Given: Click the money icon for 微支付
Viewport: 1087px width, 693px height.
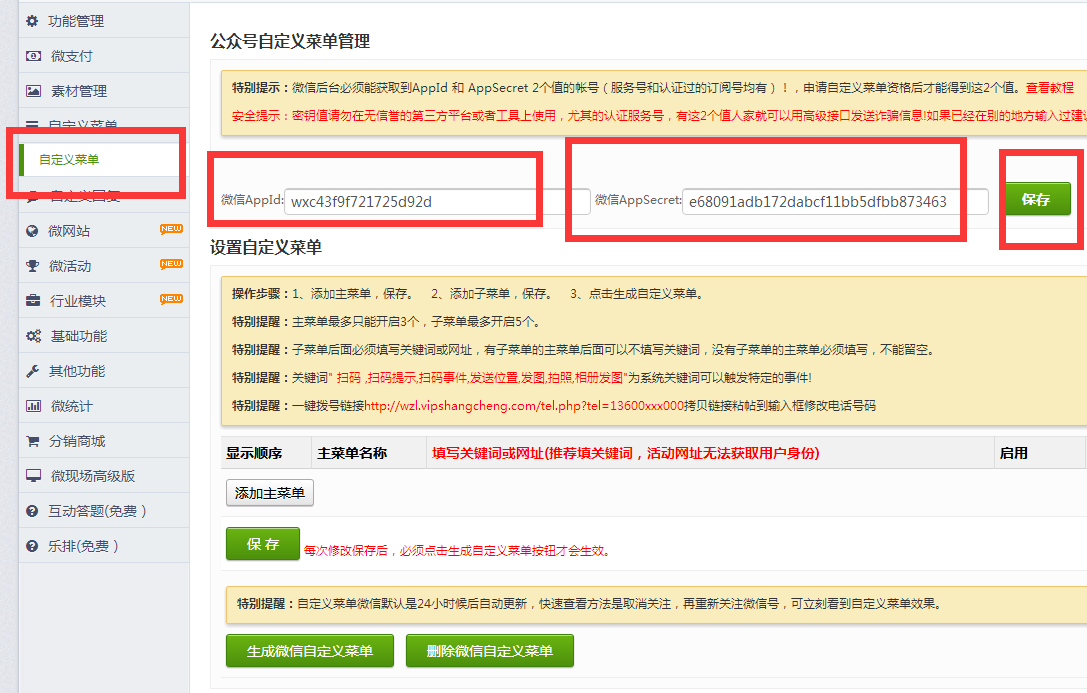Looking at the screenshot, I should pyautogui.click(x=33, y=56).
